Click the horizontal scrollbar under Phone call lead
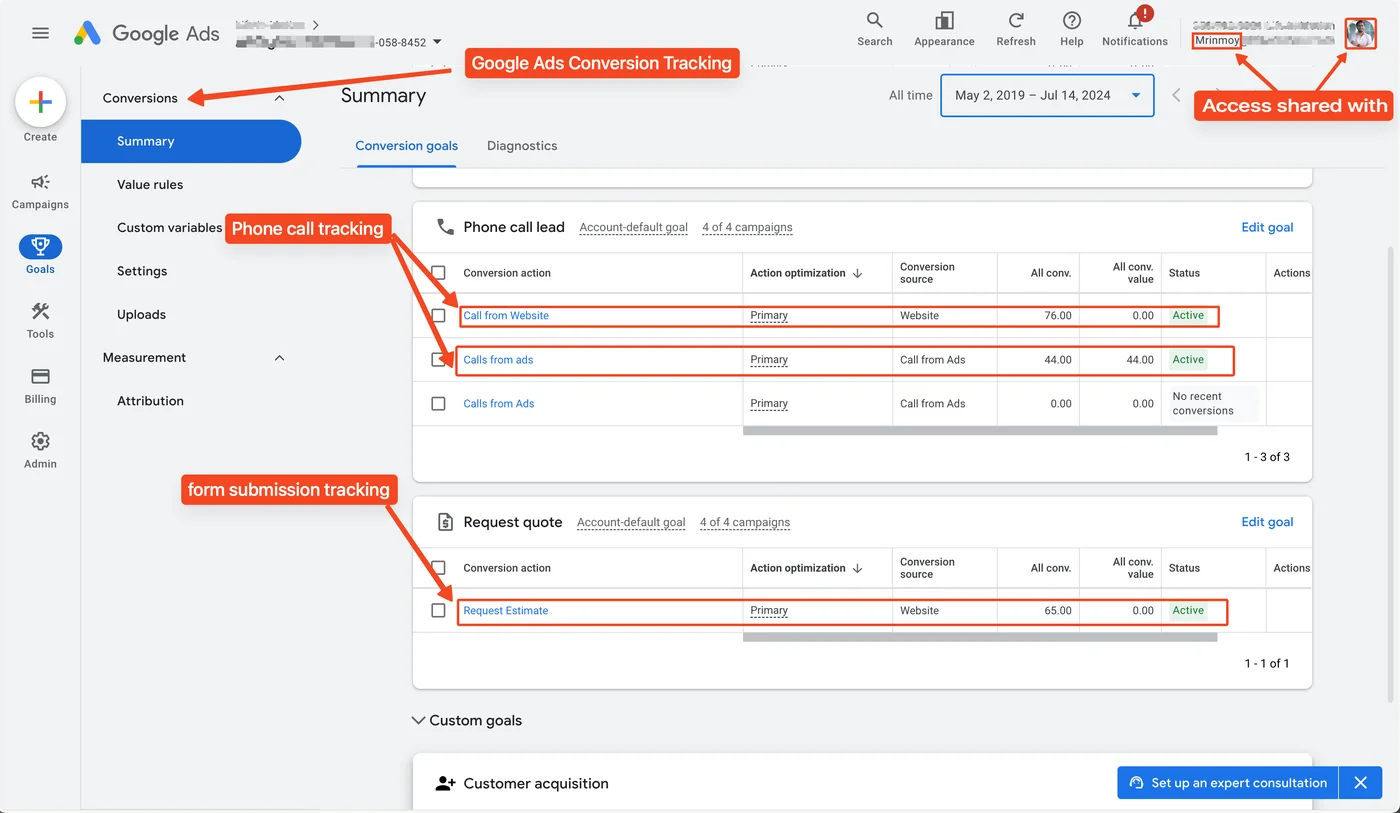 978,431
